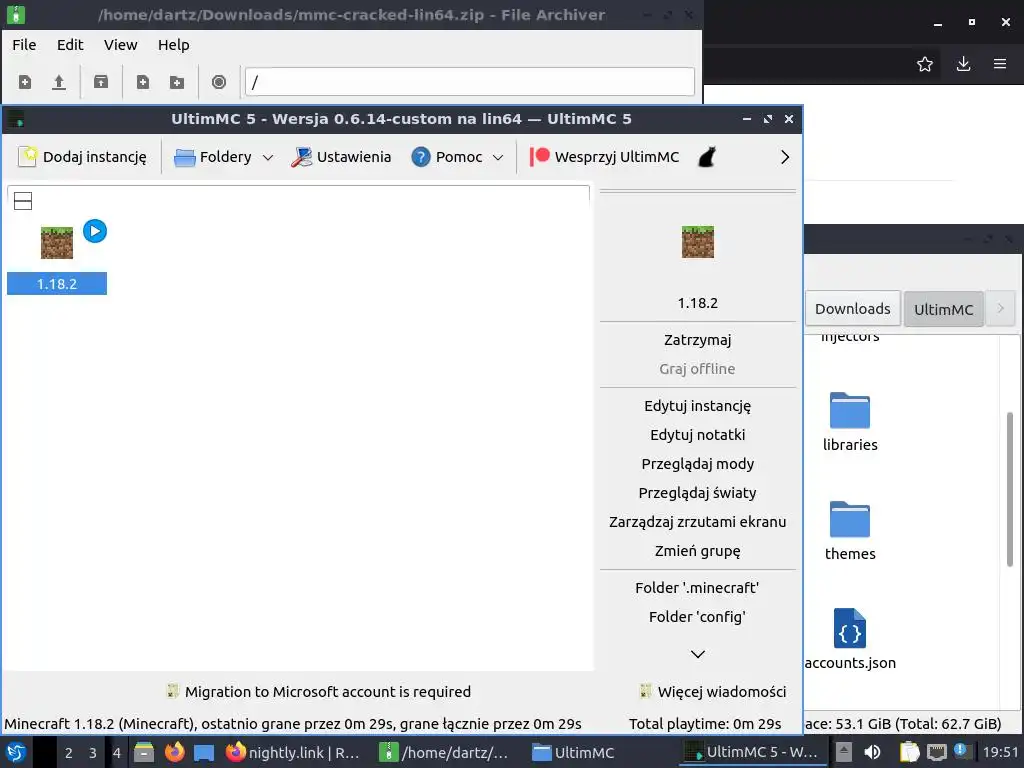Collapse the instance group with minus box
The height and width of the screenshot is (768, 1024).
point(23,201)
